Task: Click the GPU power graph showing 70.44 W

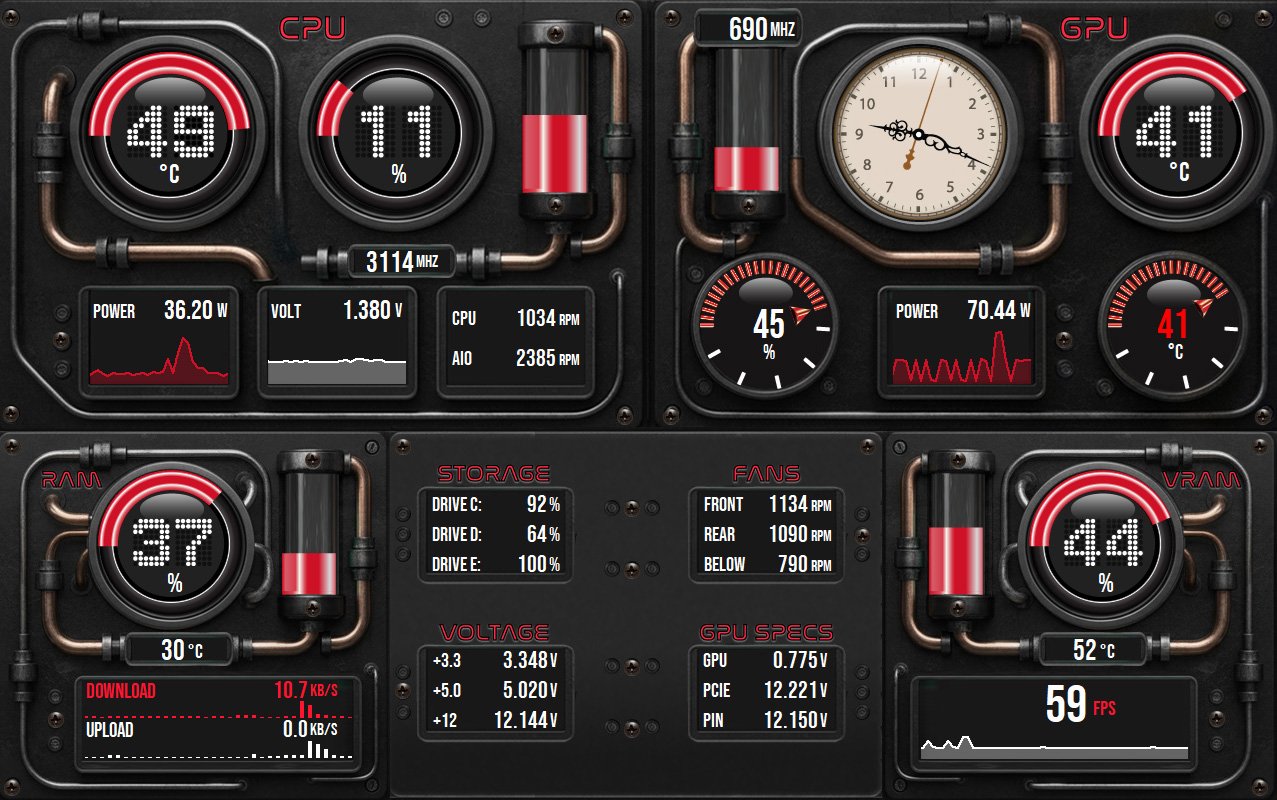Action: 962,343
